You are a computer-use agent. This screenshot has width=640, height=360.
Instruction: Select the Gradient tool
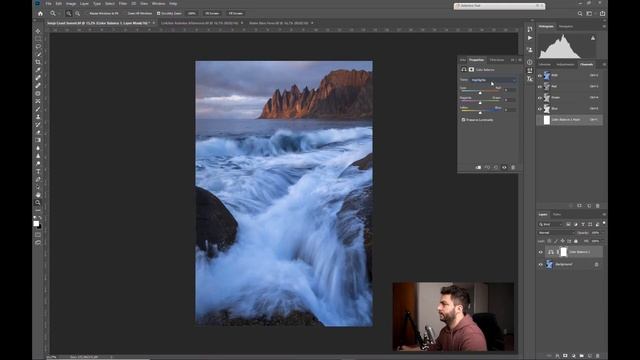38,140
